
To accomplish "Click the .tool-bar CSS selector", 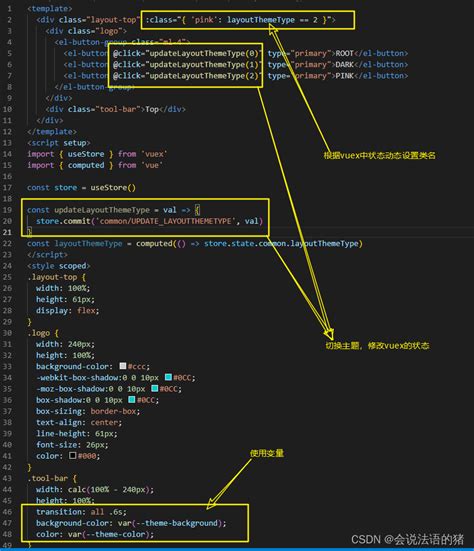I will pyautogui.click(x=47, y=478).
